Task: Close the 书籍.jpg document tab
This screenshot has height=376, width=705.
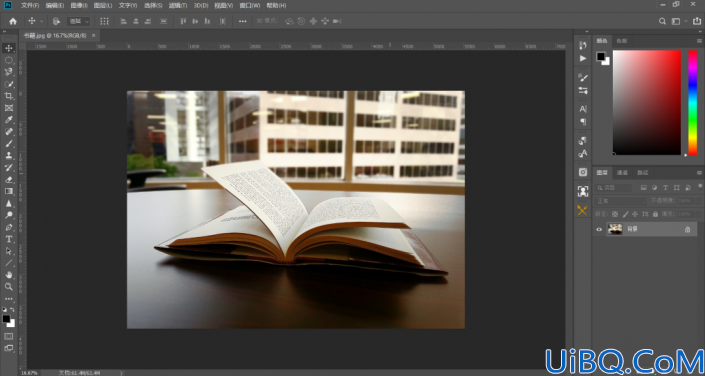Action: coord(94,35)
